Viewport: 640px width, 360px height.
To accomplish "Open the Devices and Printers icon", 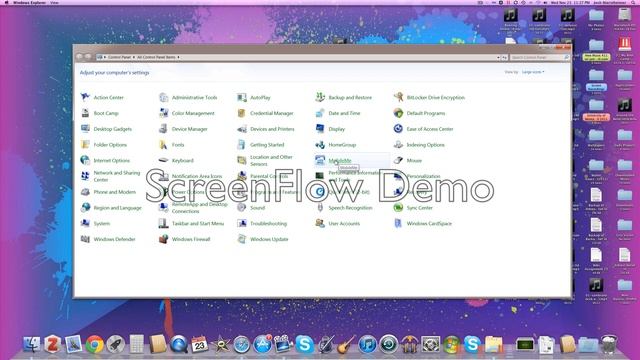I will click(x=242, y=129).
